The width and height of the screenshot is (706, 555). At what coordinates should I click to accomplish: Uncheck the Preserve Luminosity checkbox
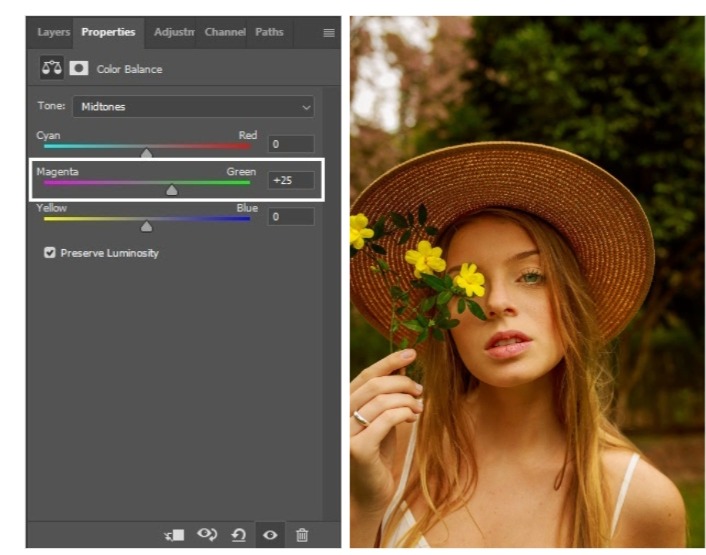pyautogui.click(x=50, y=253)
